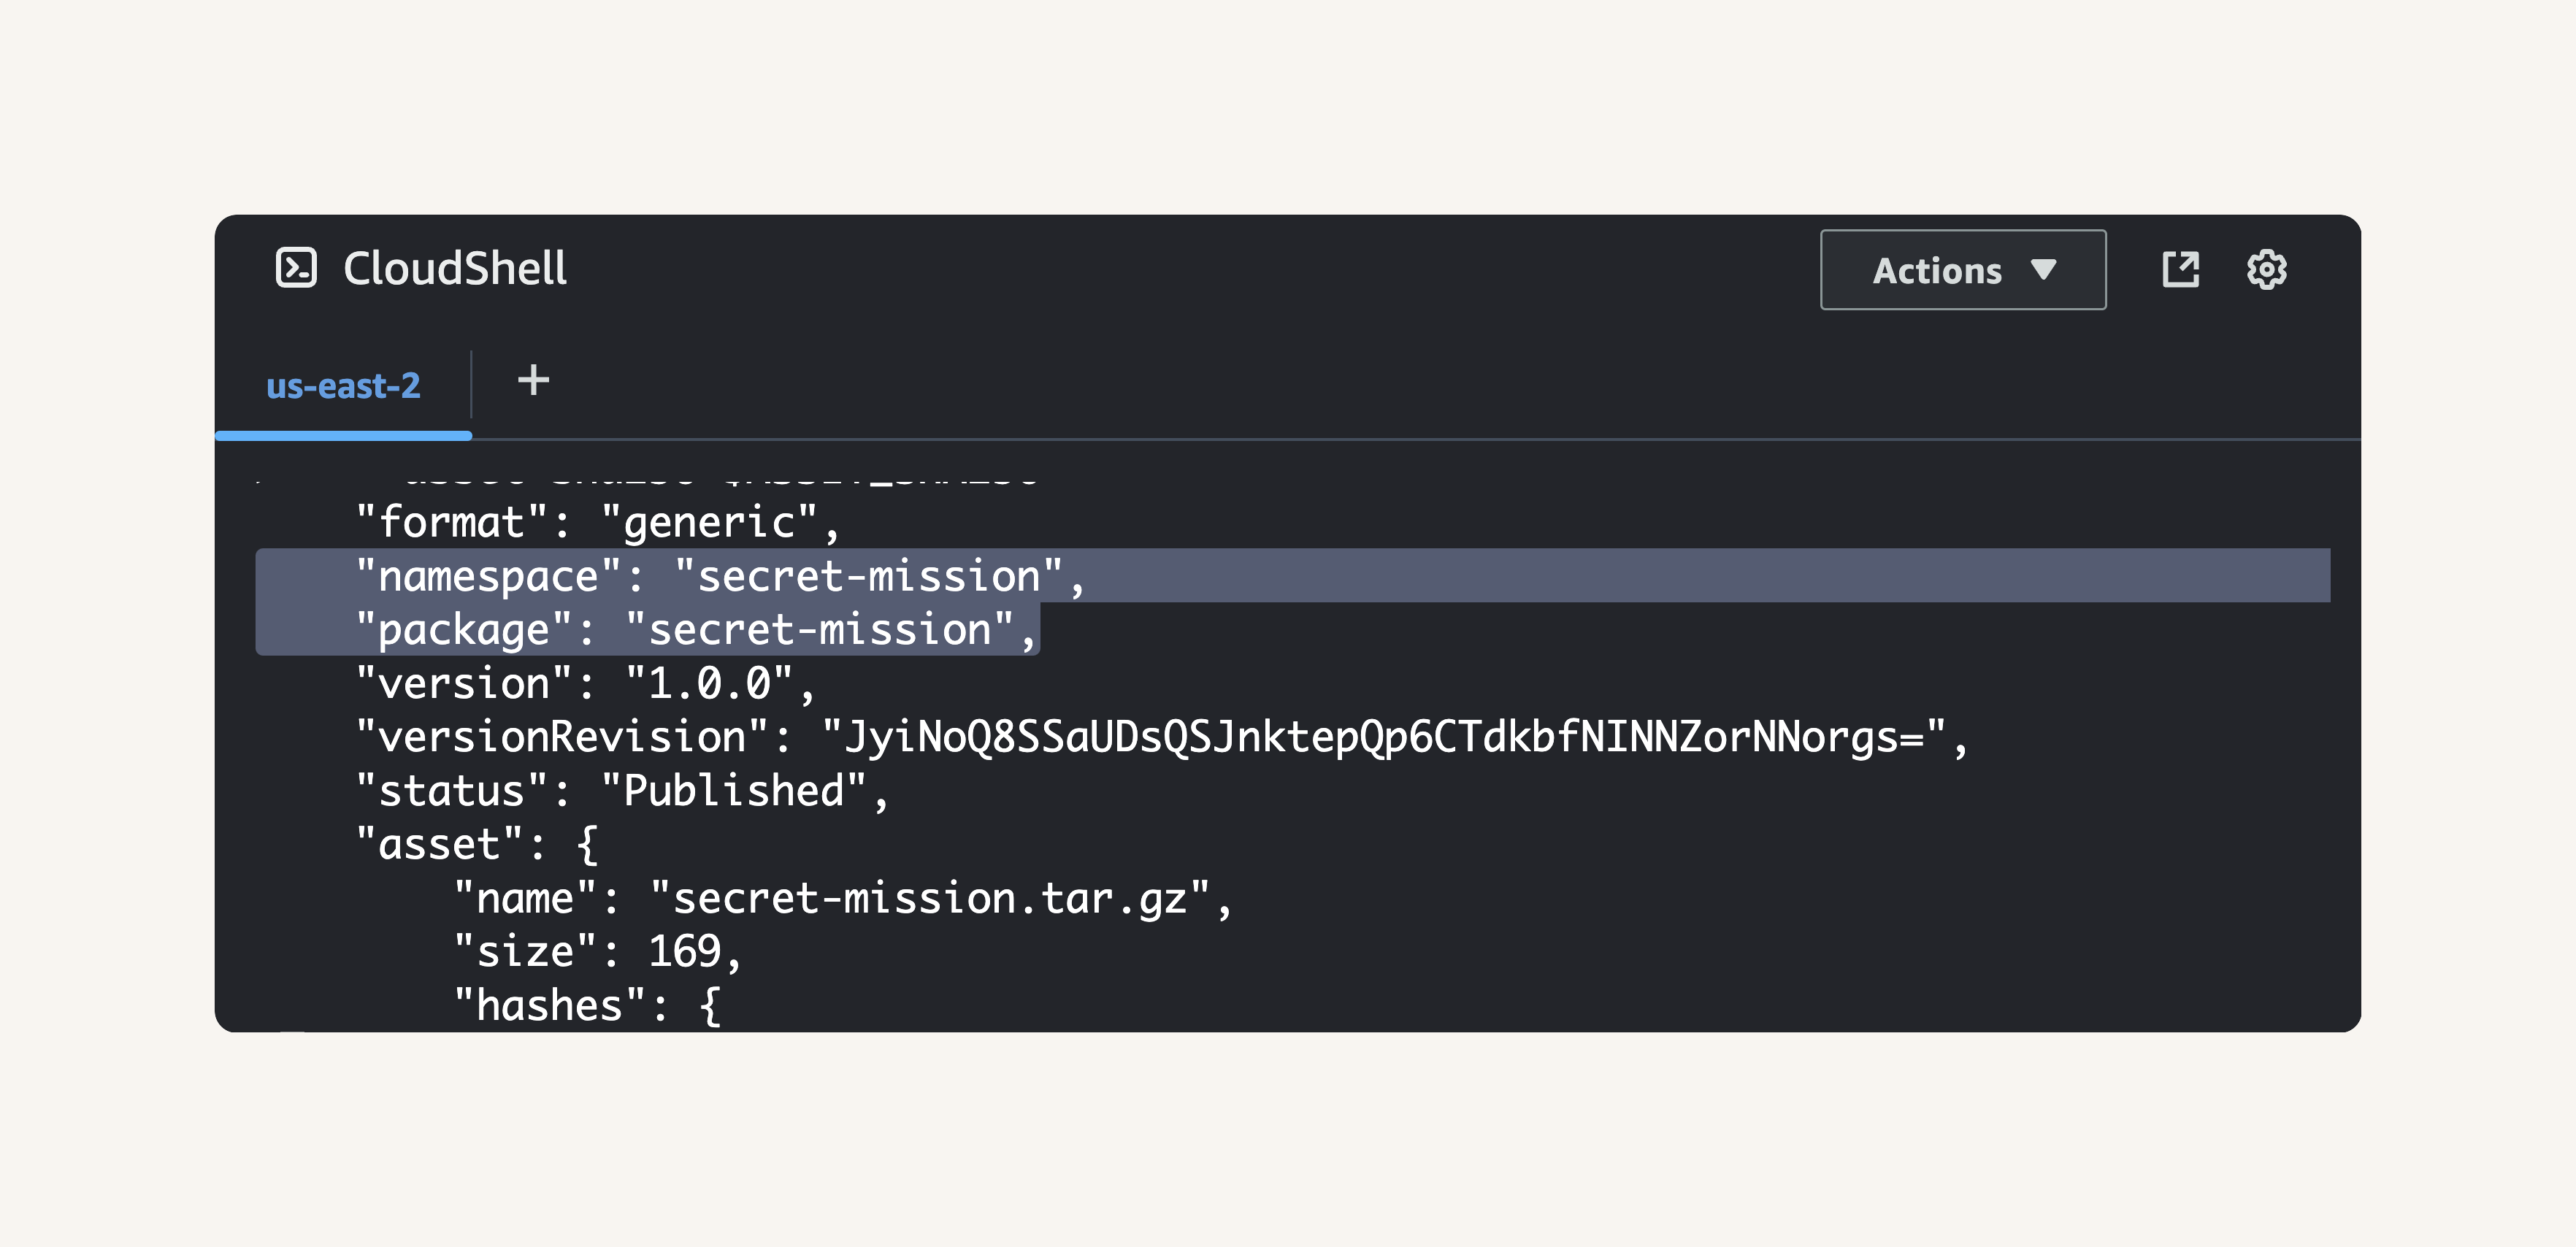2576x1247 pixels.
Task: Click the "status" key text
Action: [x=452, y=791]
